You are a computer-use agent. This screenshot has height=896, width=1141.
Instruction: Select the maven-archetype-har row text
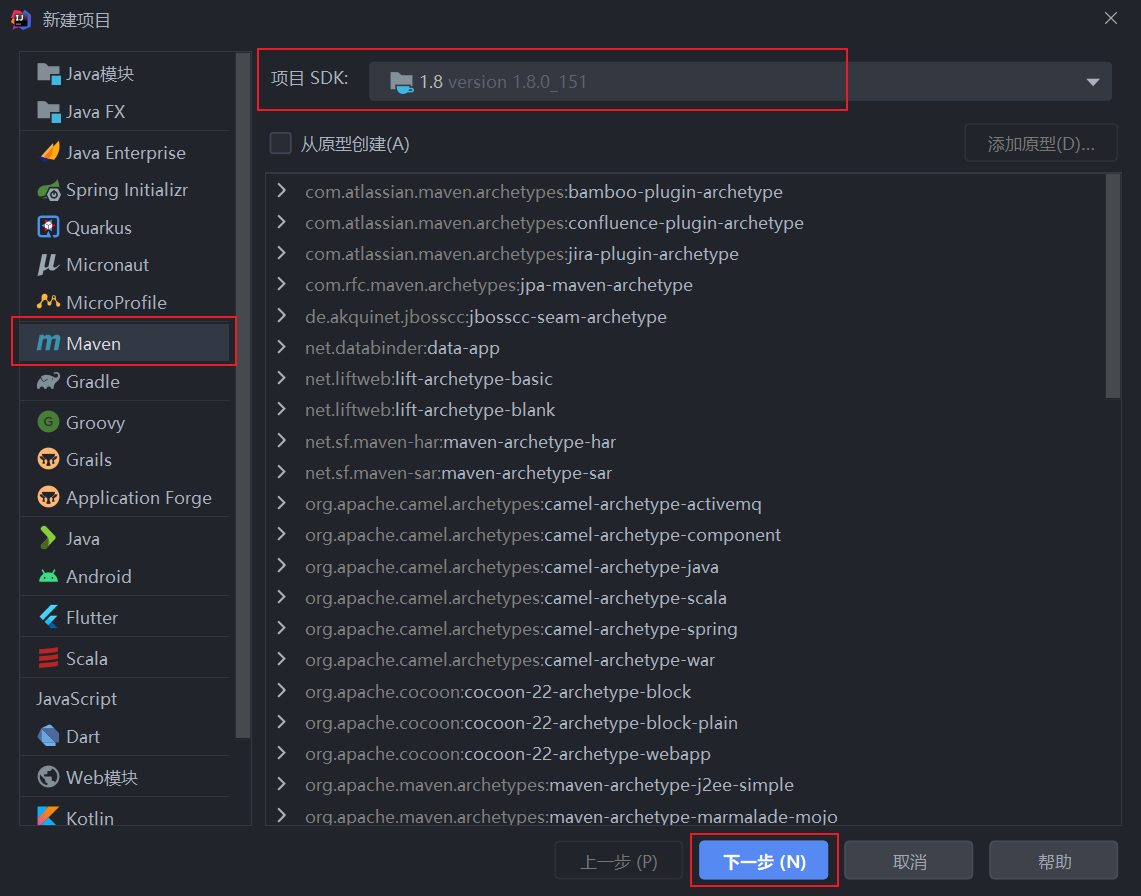click(461, 442)
